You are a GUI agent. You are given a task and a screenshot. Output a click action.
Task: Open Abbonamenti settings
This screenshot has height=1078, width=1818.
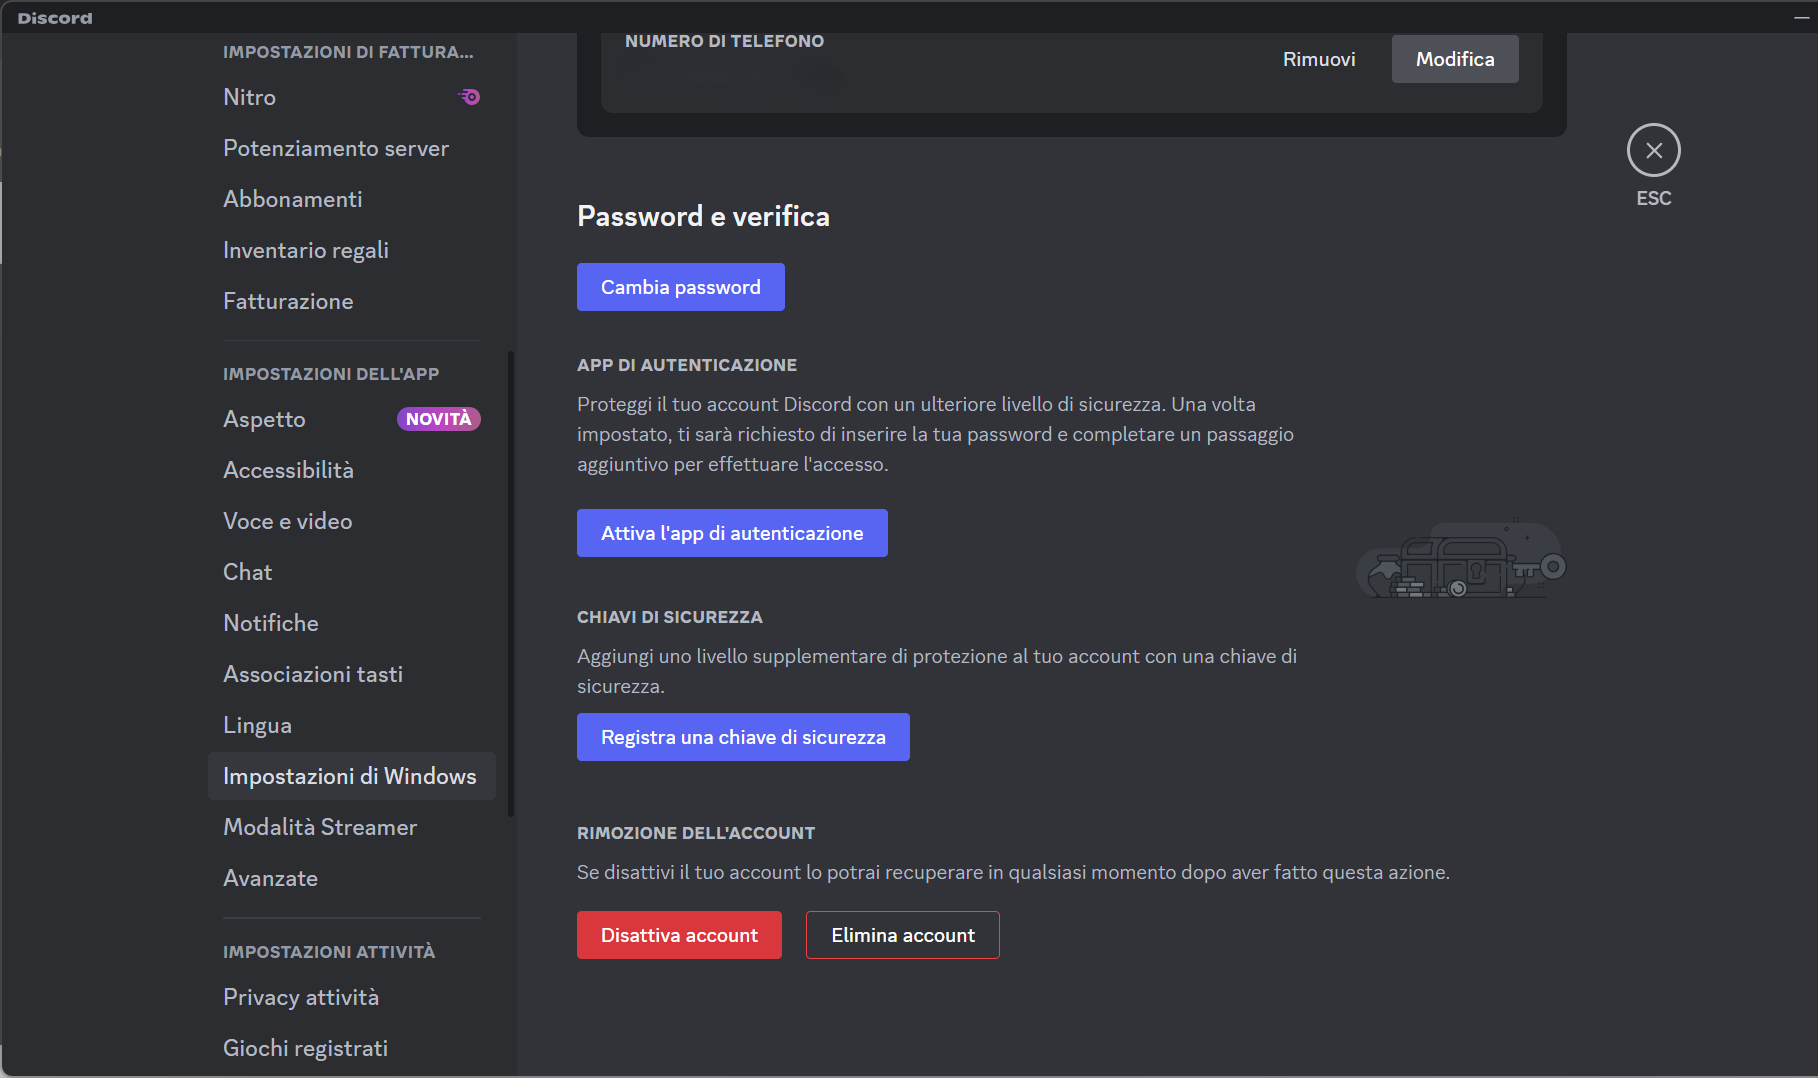[292, 198]
